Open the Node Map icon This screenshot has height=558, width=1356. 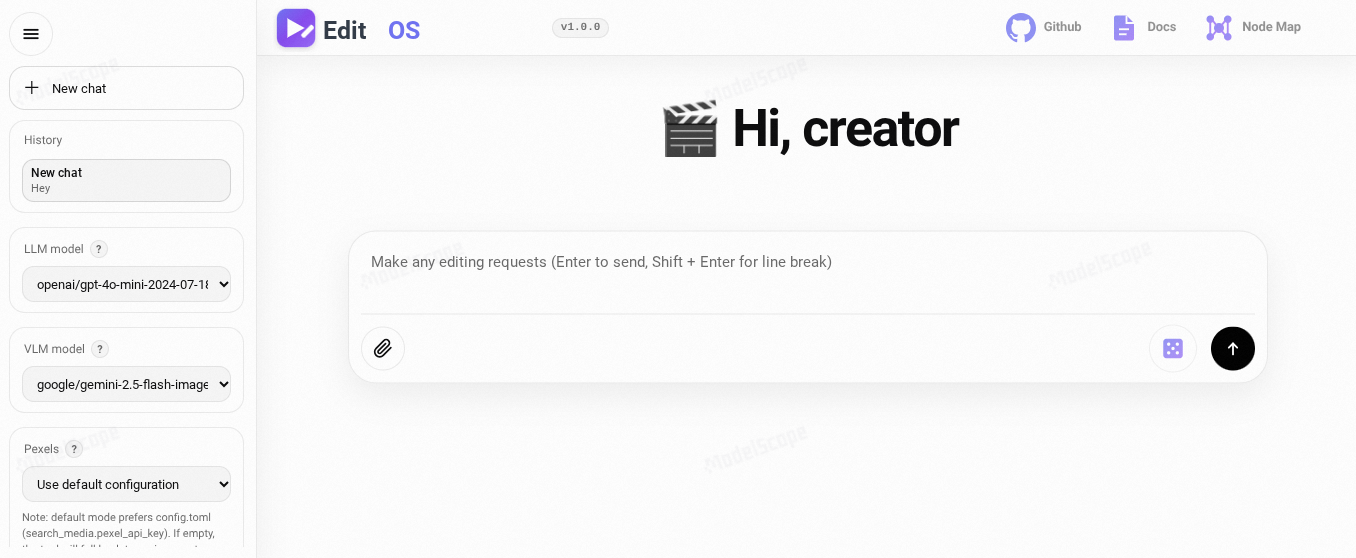tap(1219, 27)
